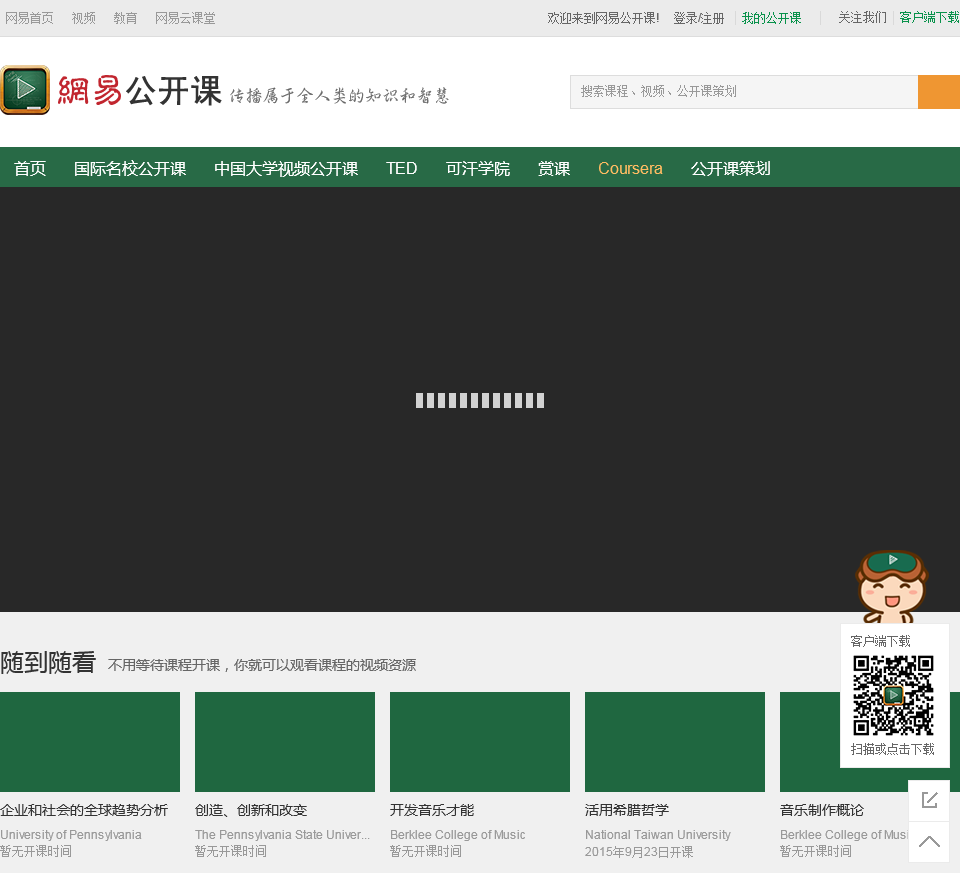Click the banner loading indicator bars
Image resolution: width=960 pixels, height=873 pixels.
point(480,400)
